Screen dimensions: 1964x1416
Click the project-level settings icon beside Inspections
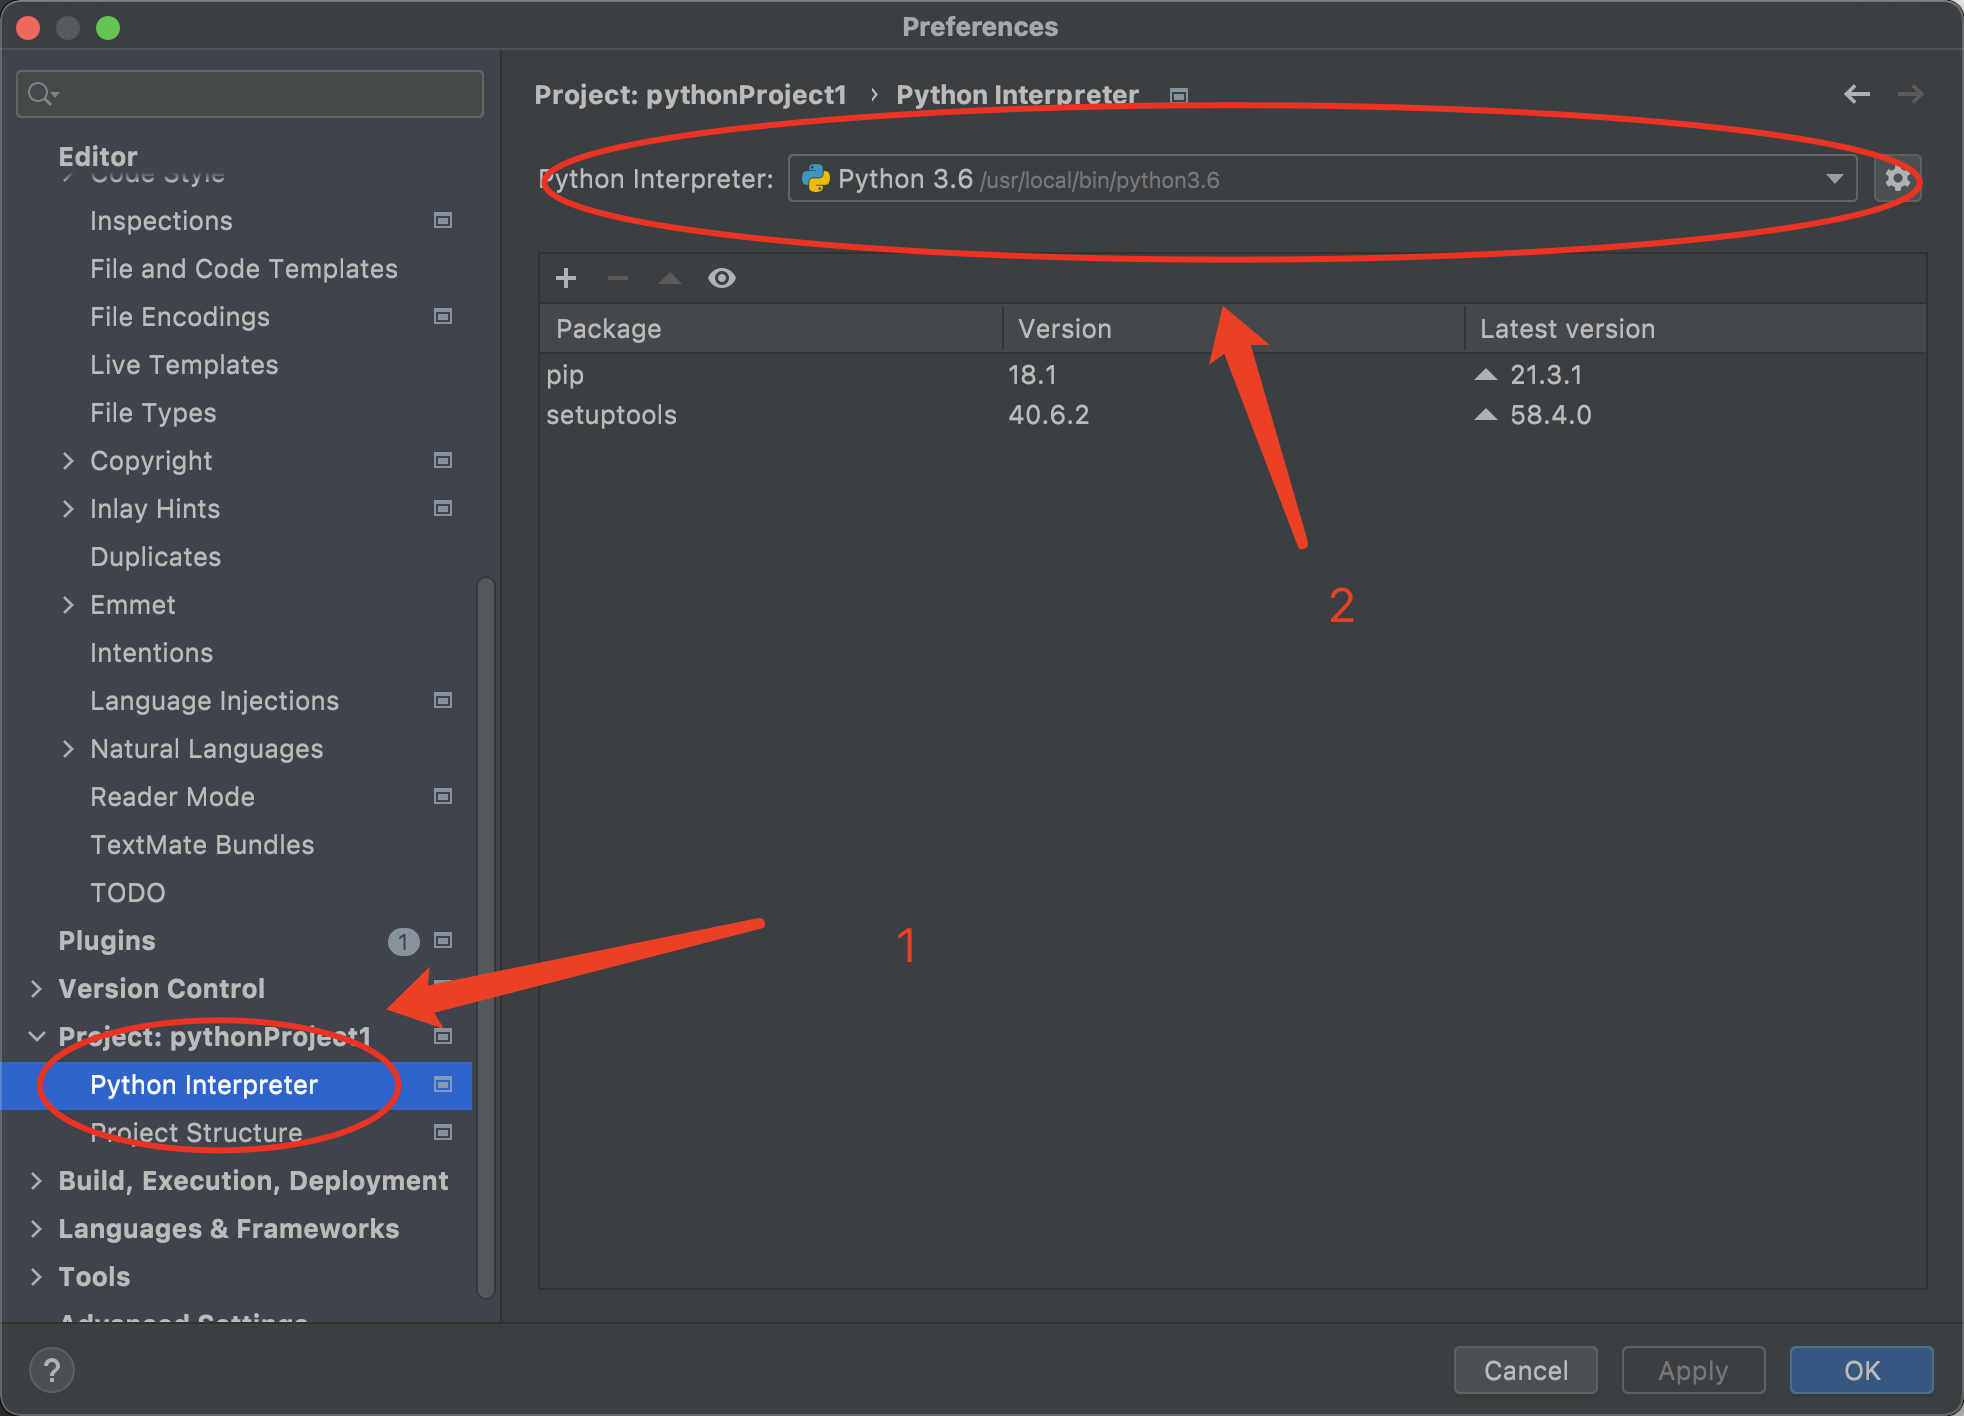[443, 220]
